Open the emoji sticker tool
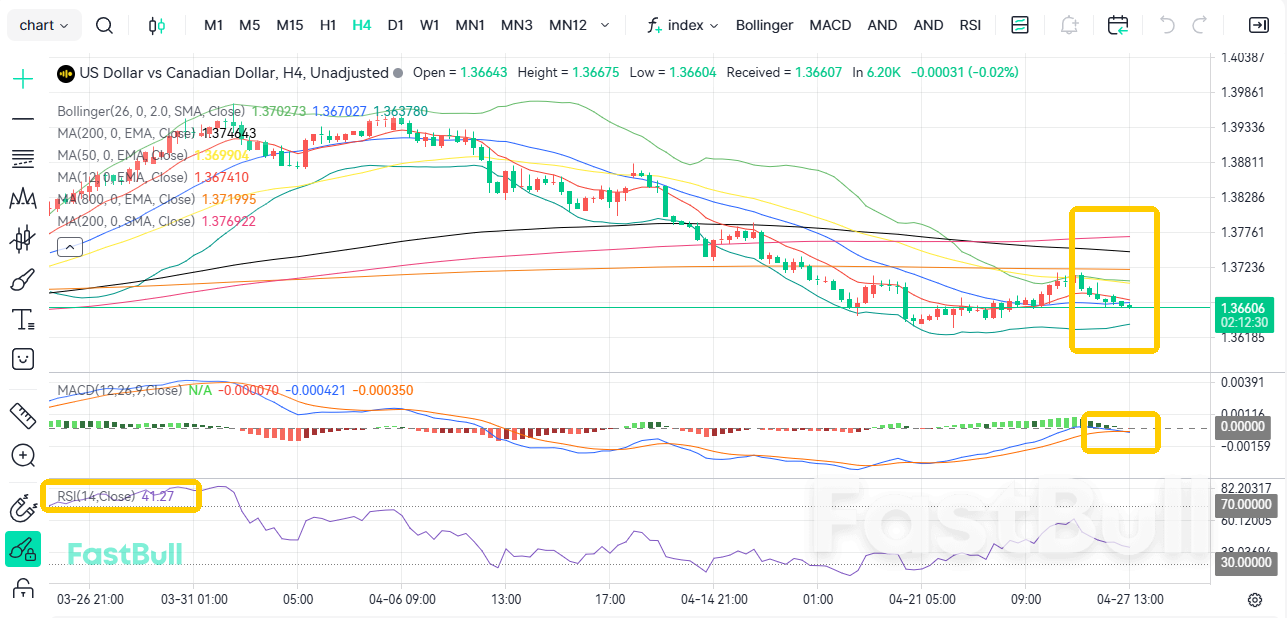 pos(21,358)
